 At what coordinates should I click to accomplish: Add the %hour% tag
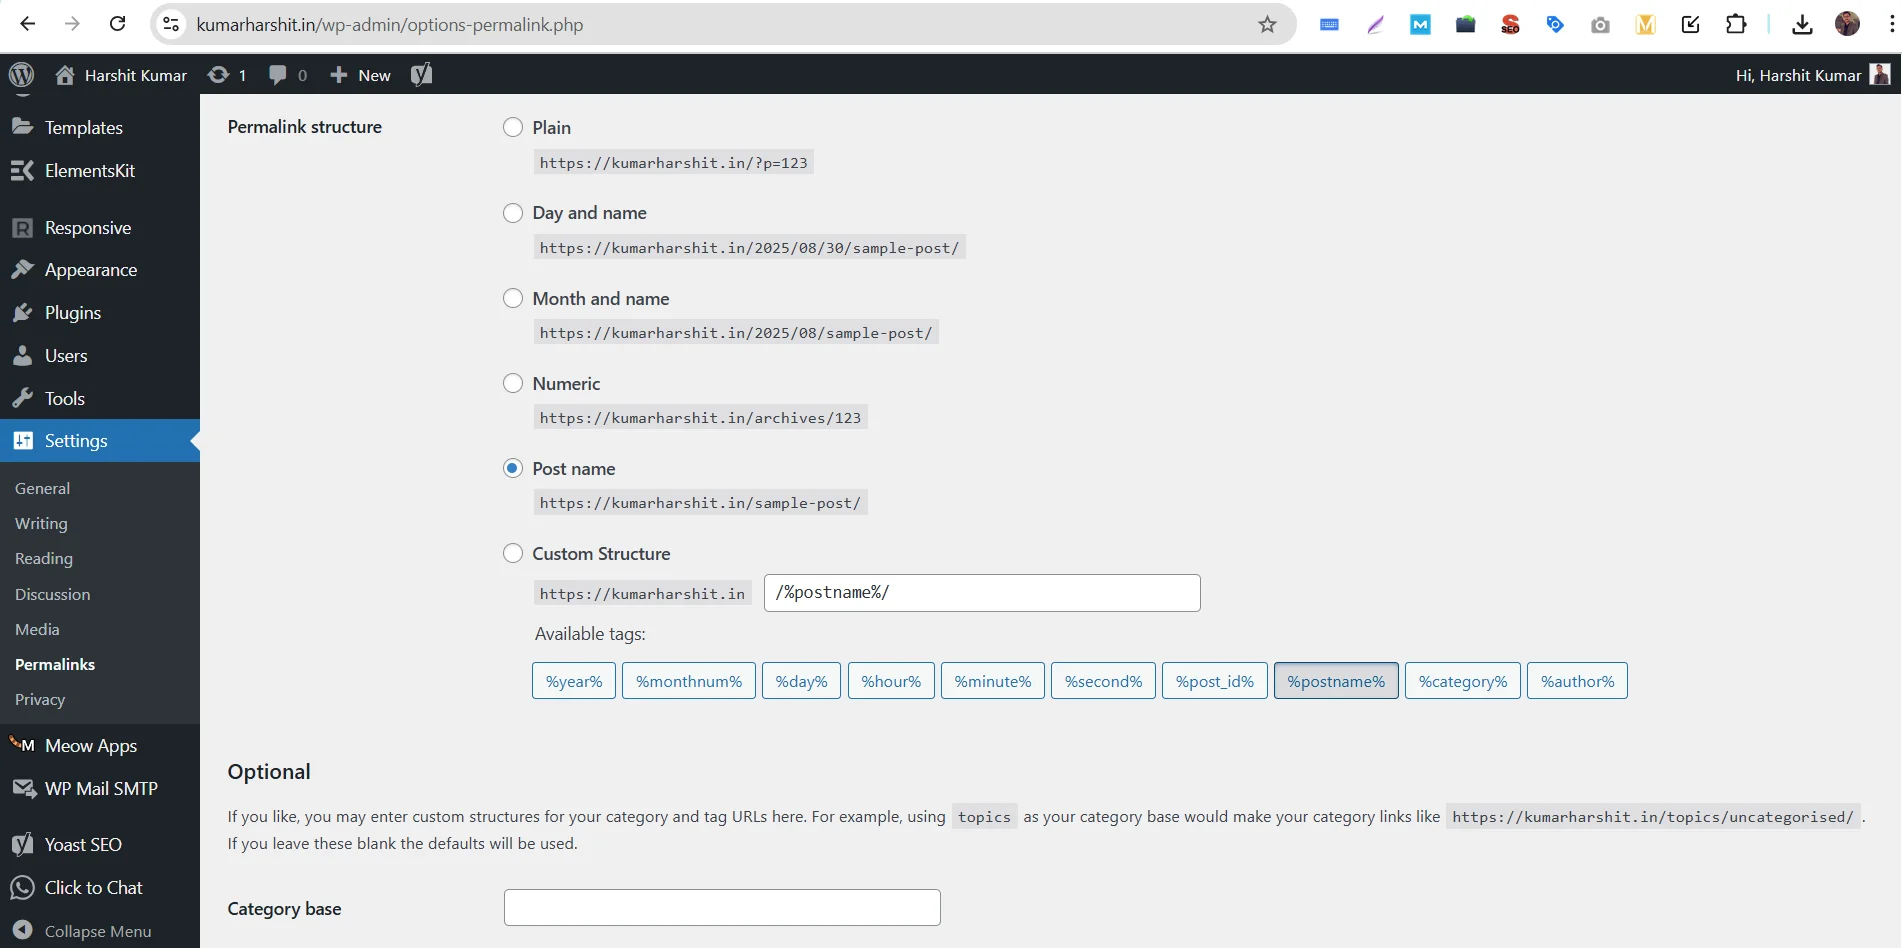click(892, 681)
